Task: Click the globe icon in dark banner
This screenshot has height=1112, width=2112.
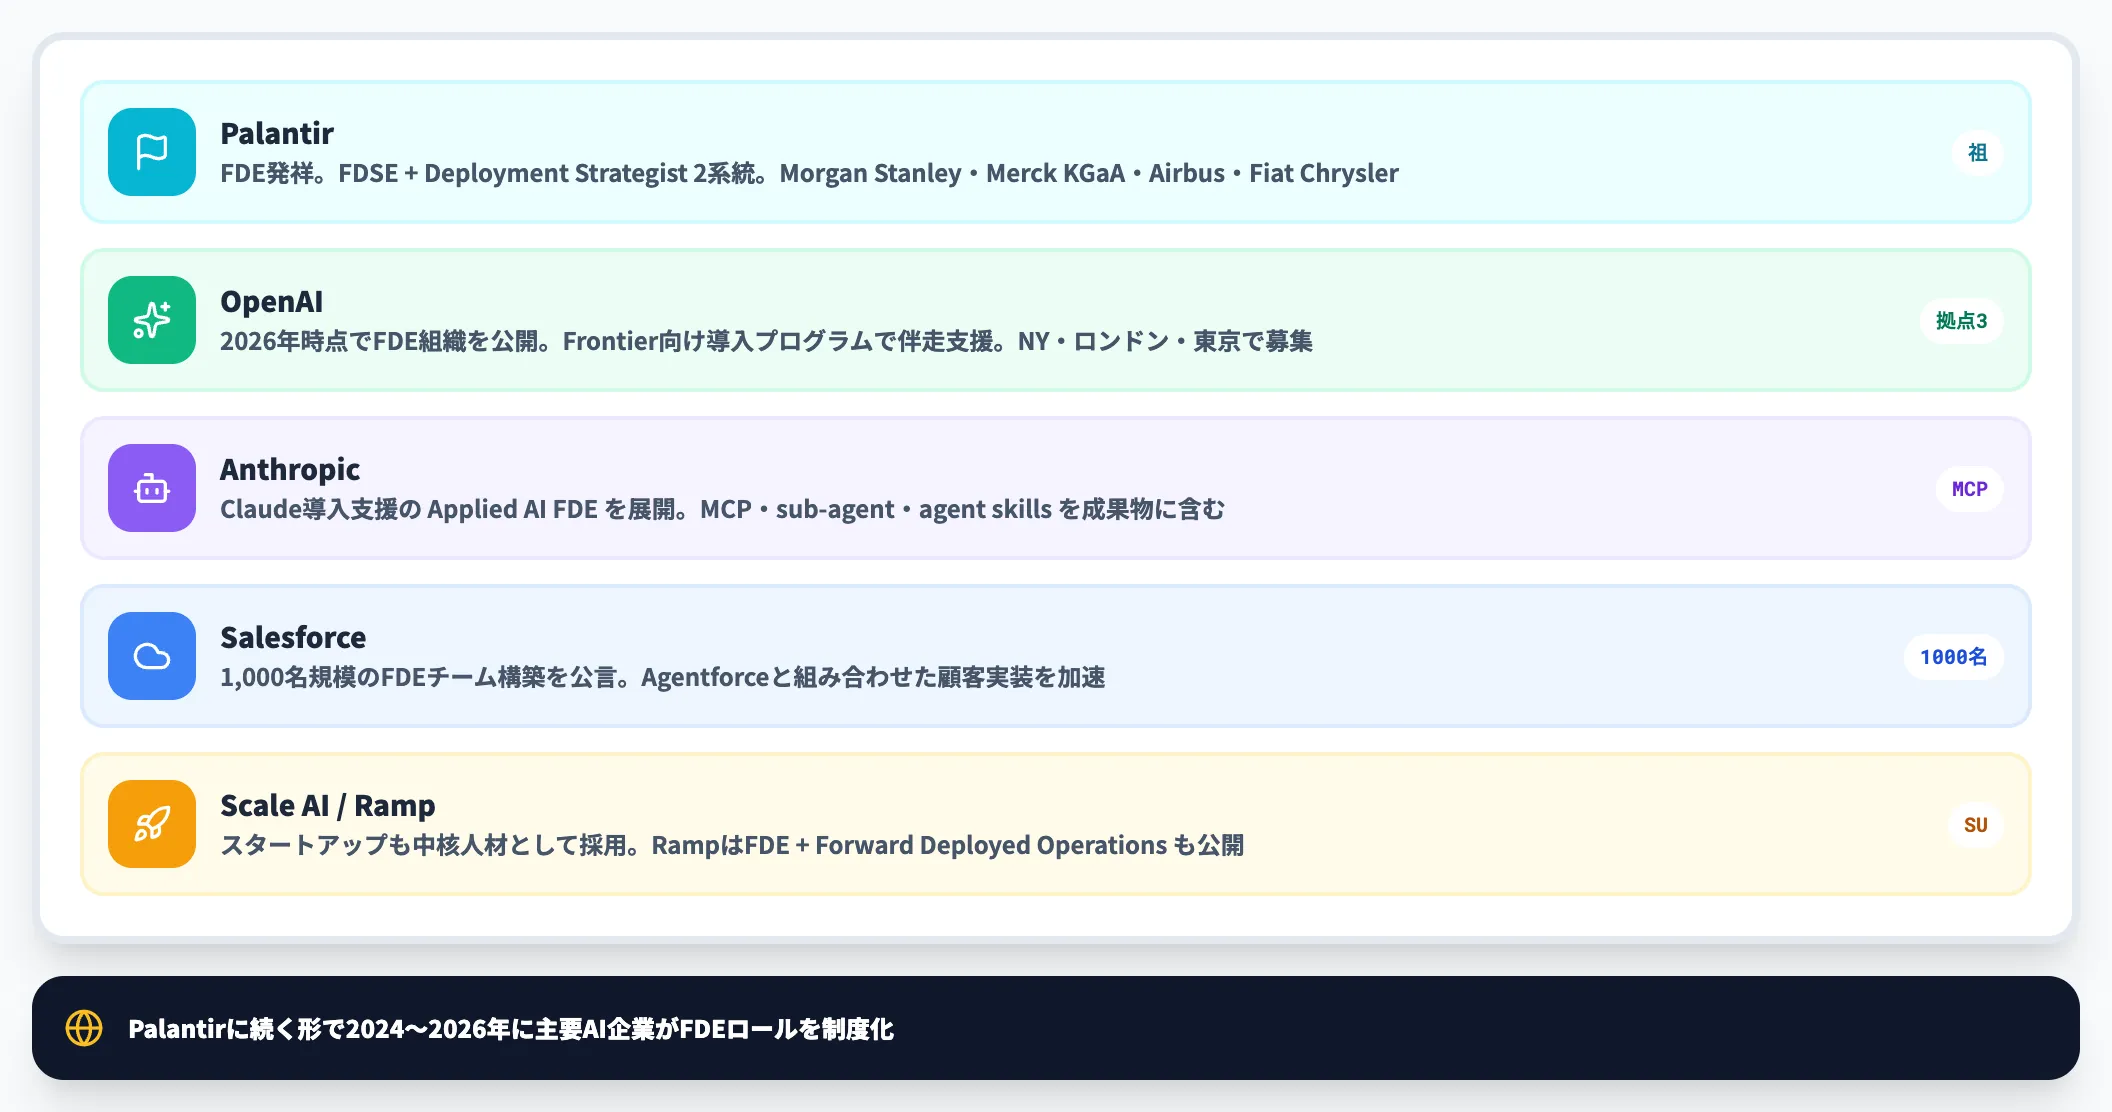Action: tap(84, 1028)
